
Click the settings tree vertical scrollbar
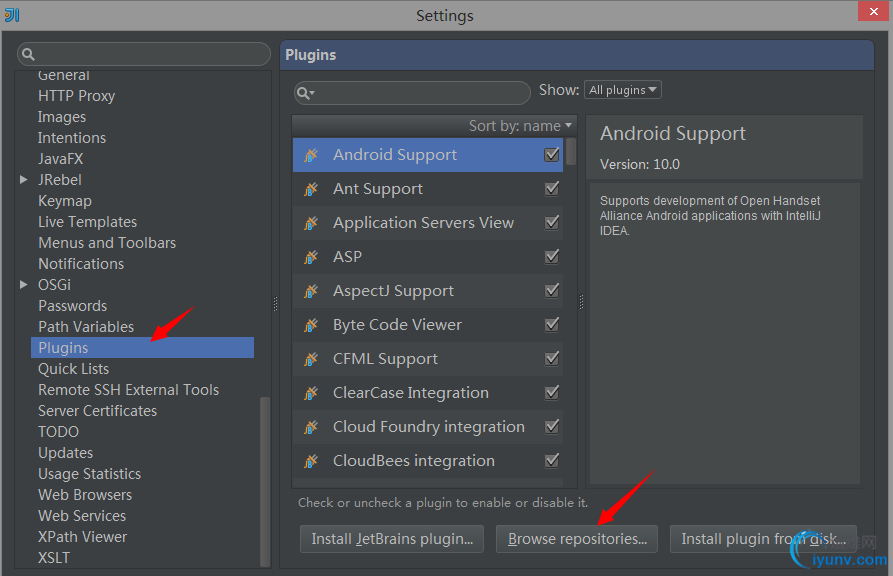pyautogui.click(x=265, y=481)
